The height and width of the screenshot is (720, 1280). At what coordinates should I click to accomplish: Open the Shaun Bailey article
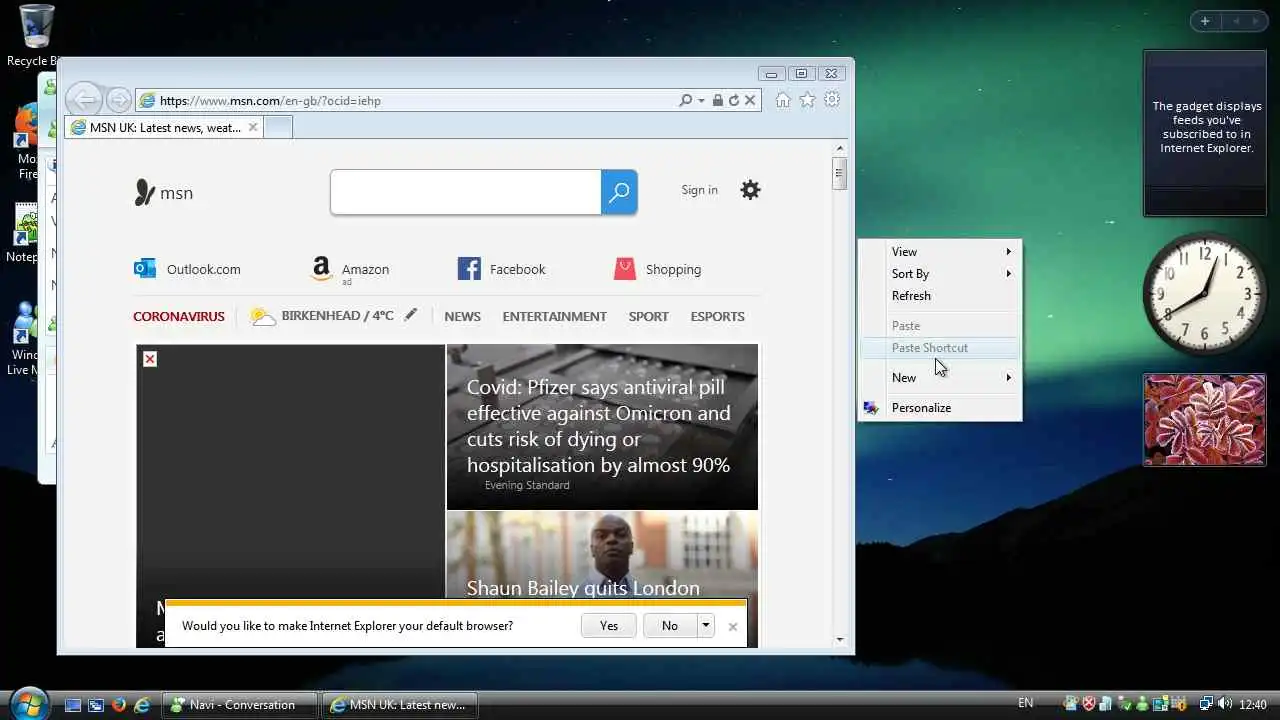tap(602, 578)
